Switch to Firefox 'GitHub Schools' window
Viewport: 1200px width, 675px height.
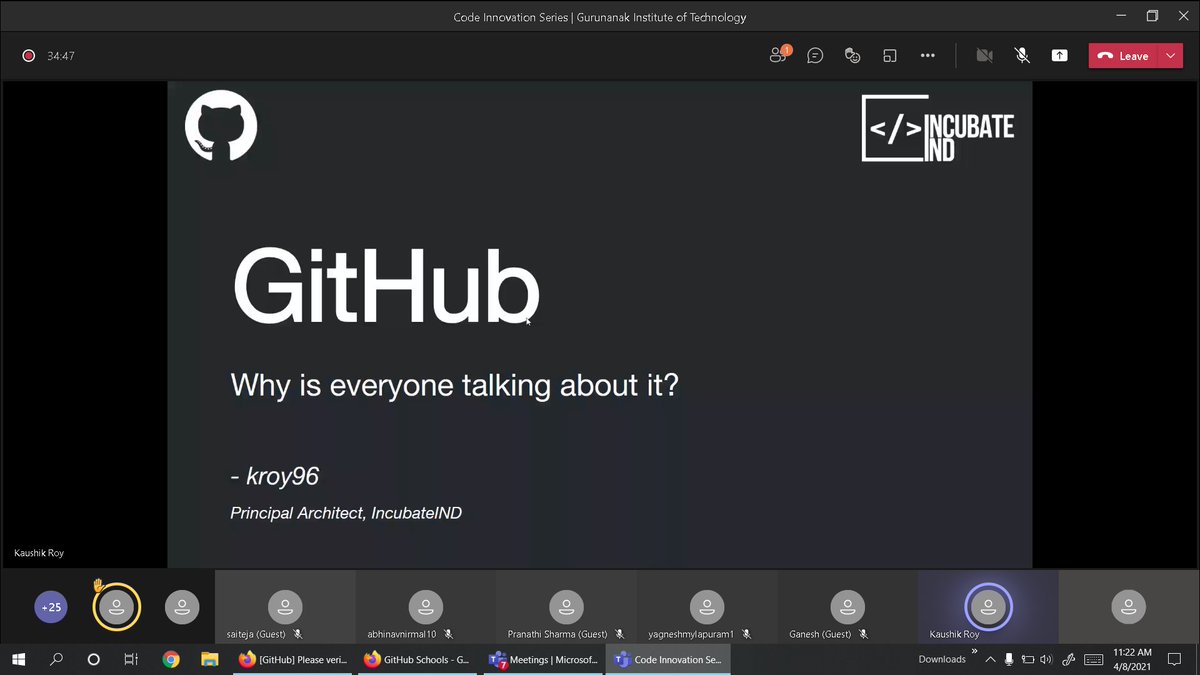418,659
